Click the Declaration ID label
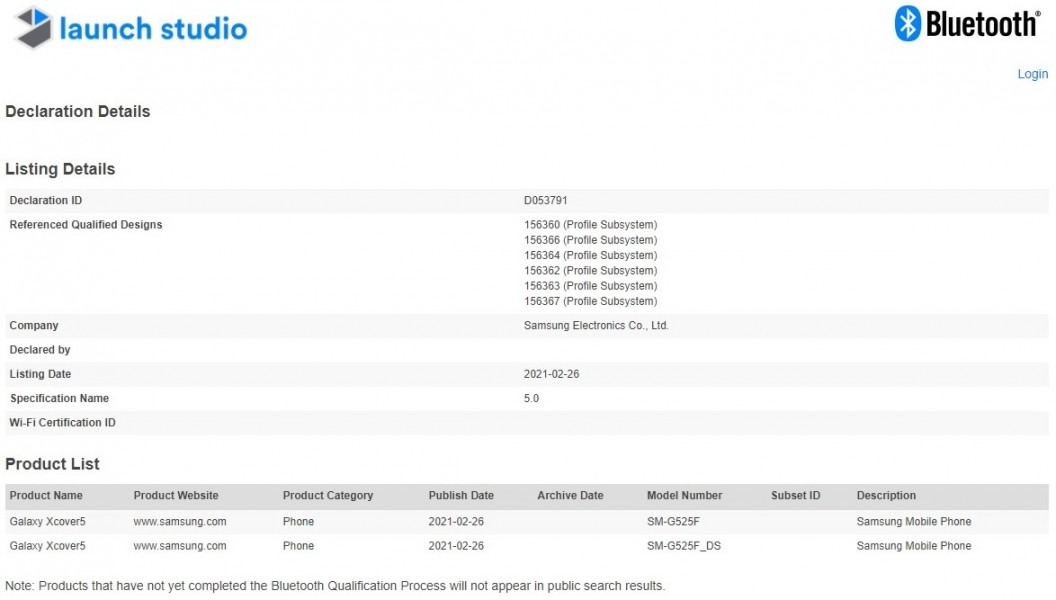Screen dimensions: 1056x600 click(46, 201)
